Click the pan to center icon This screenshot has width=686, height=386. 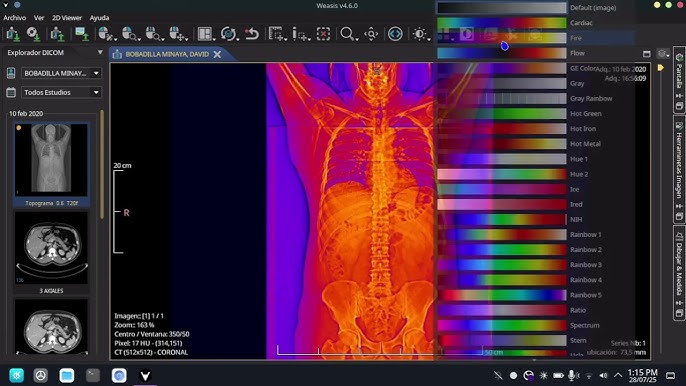[371, 34]
